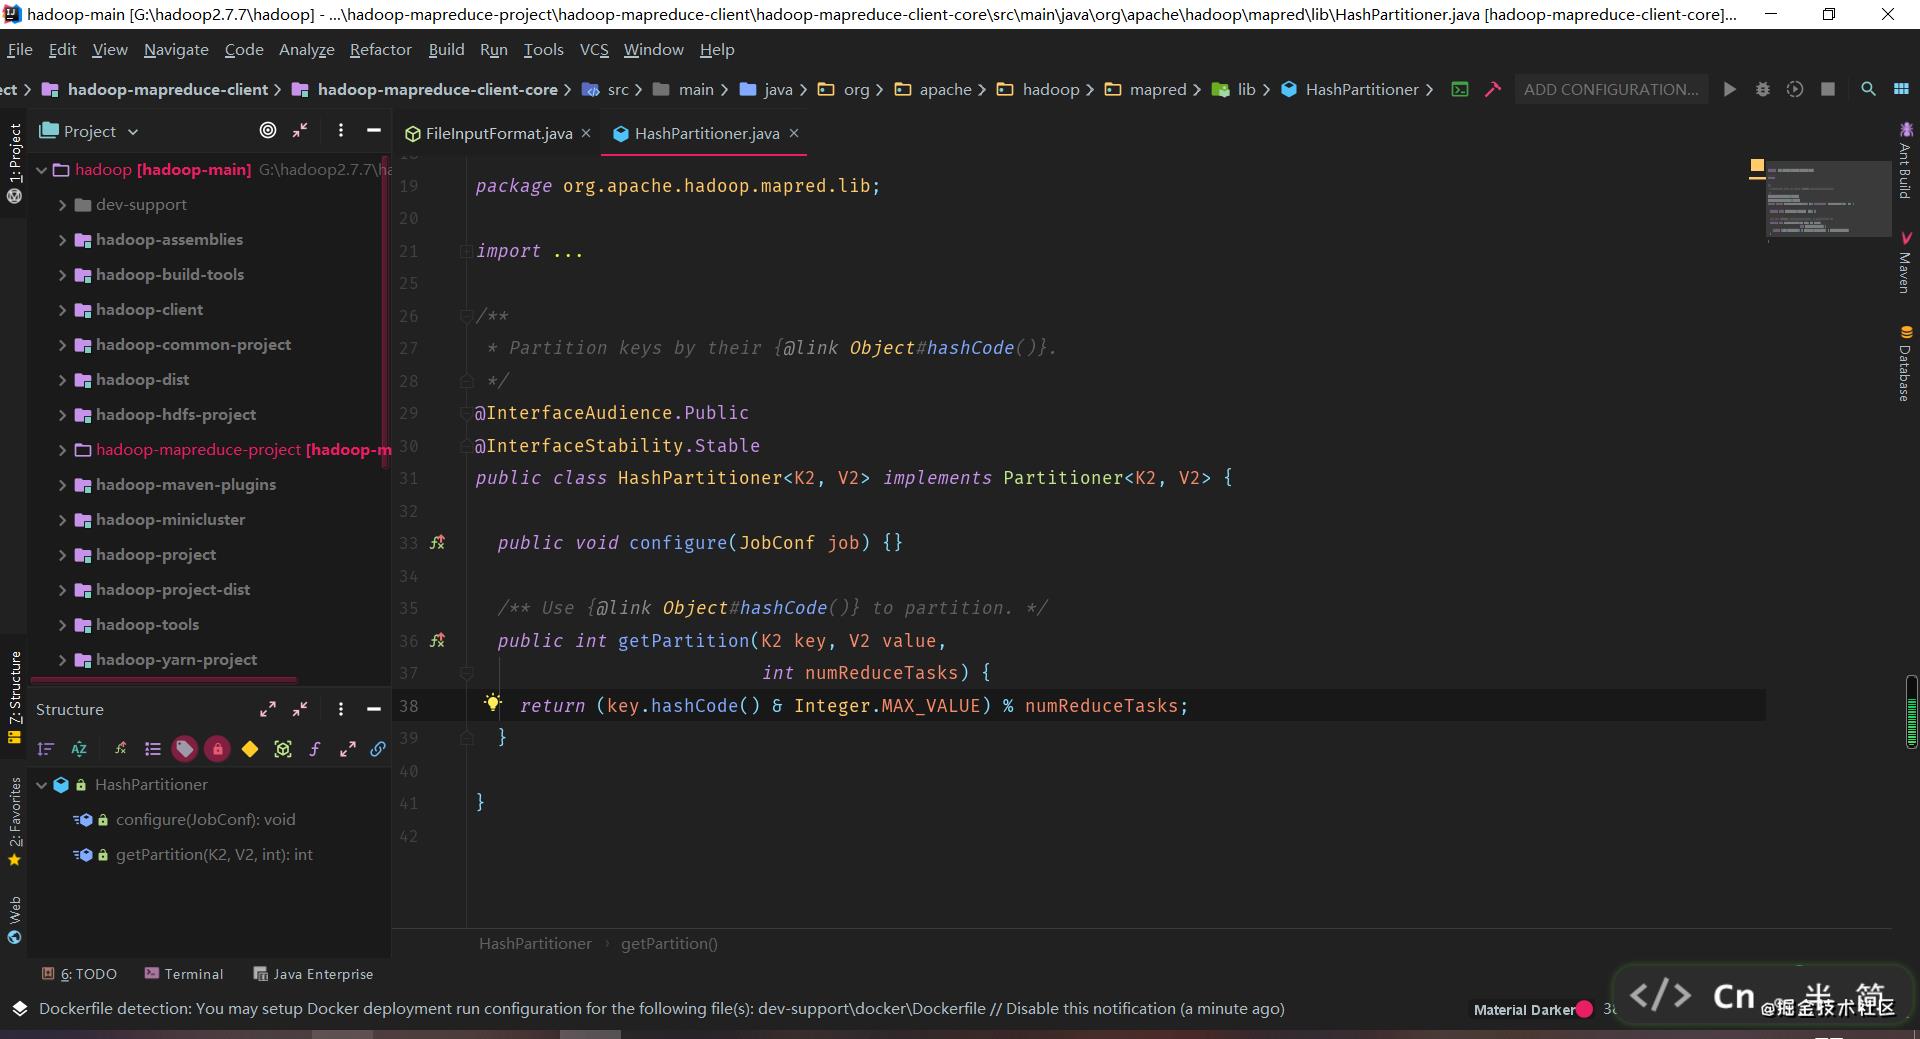Open Project panel options three-dot menu
Image resolution: width=1920 pixels, height=1039 pixels.
[341, 130]
